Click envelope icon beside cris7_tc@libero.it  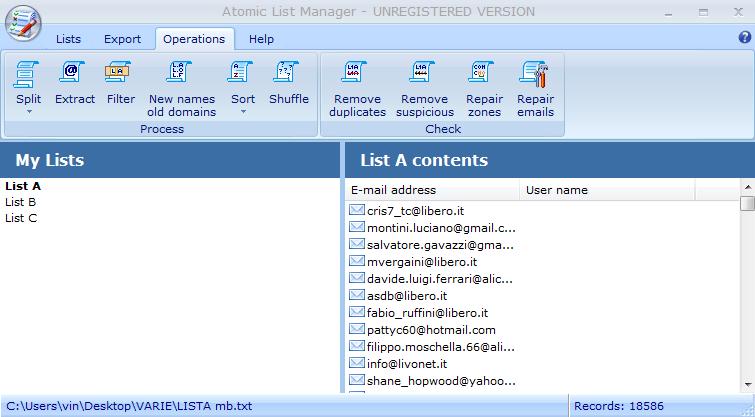coord(357,210)
